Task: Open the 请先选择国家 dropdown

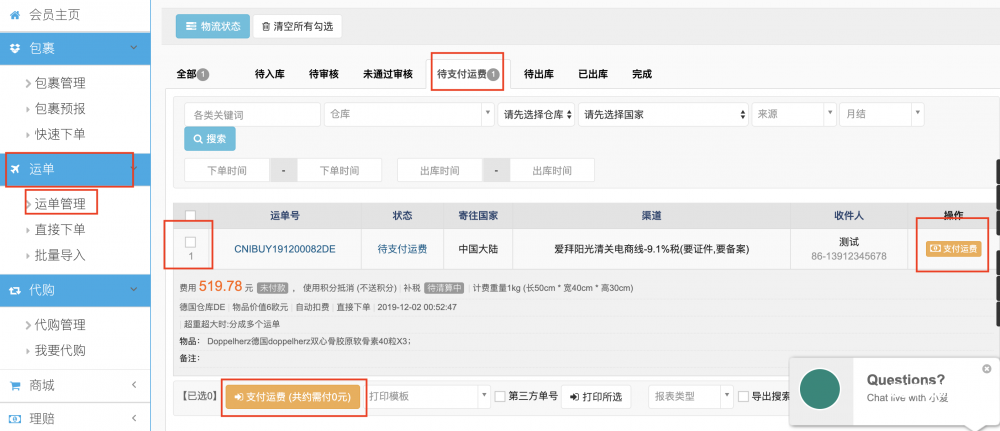Action: pos(663,115)
